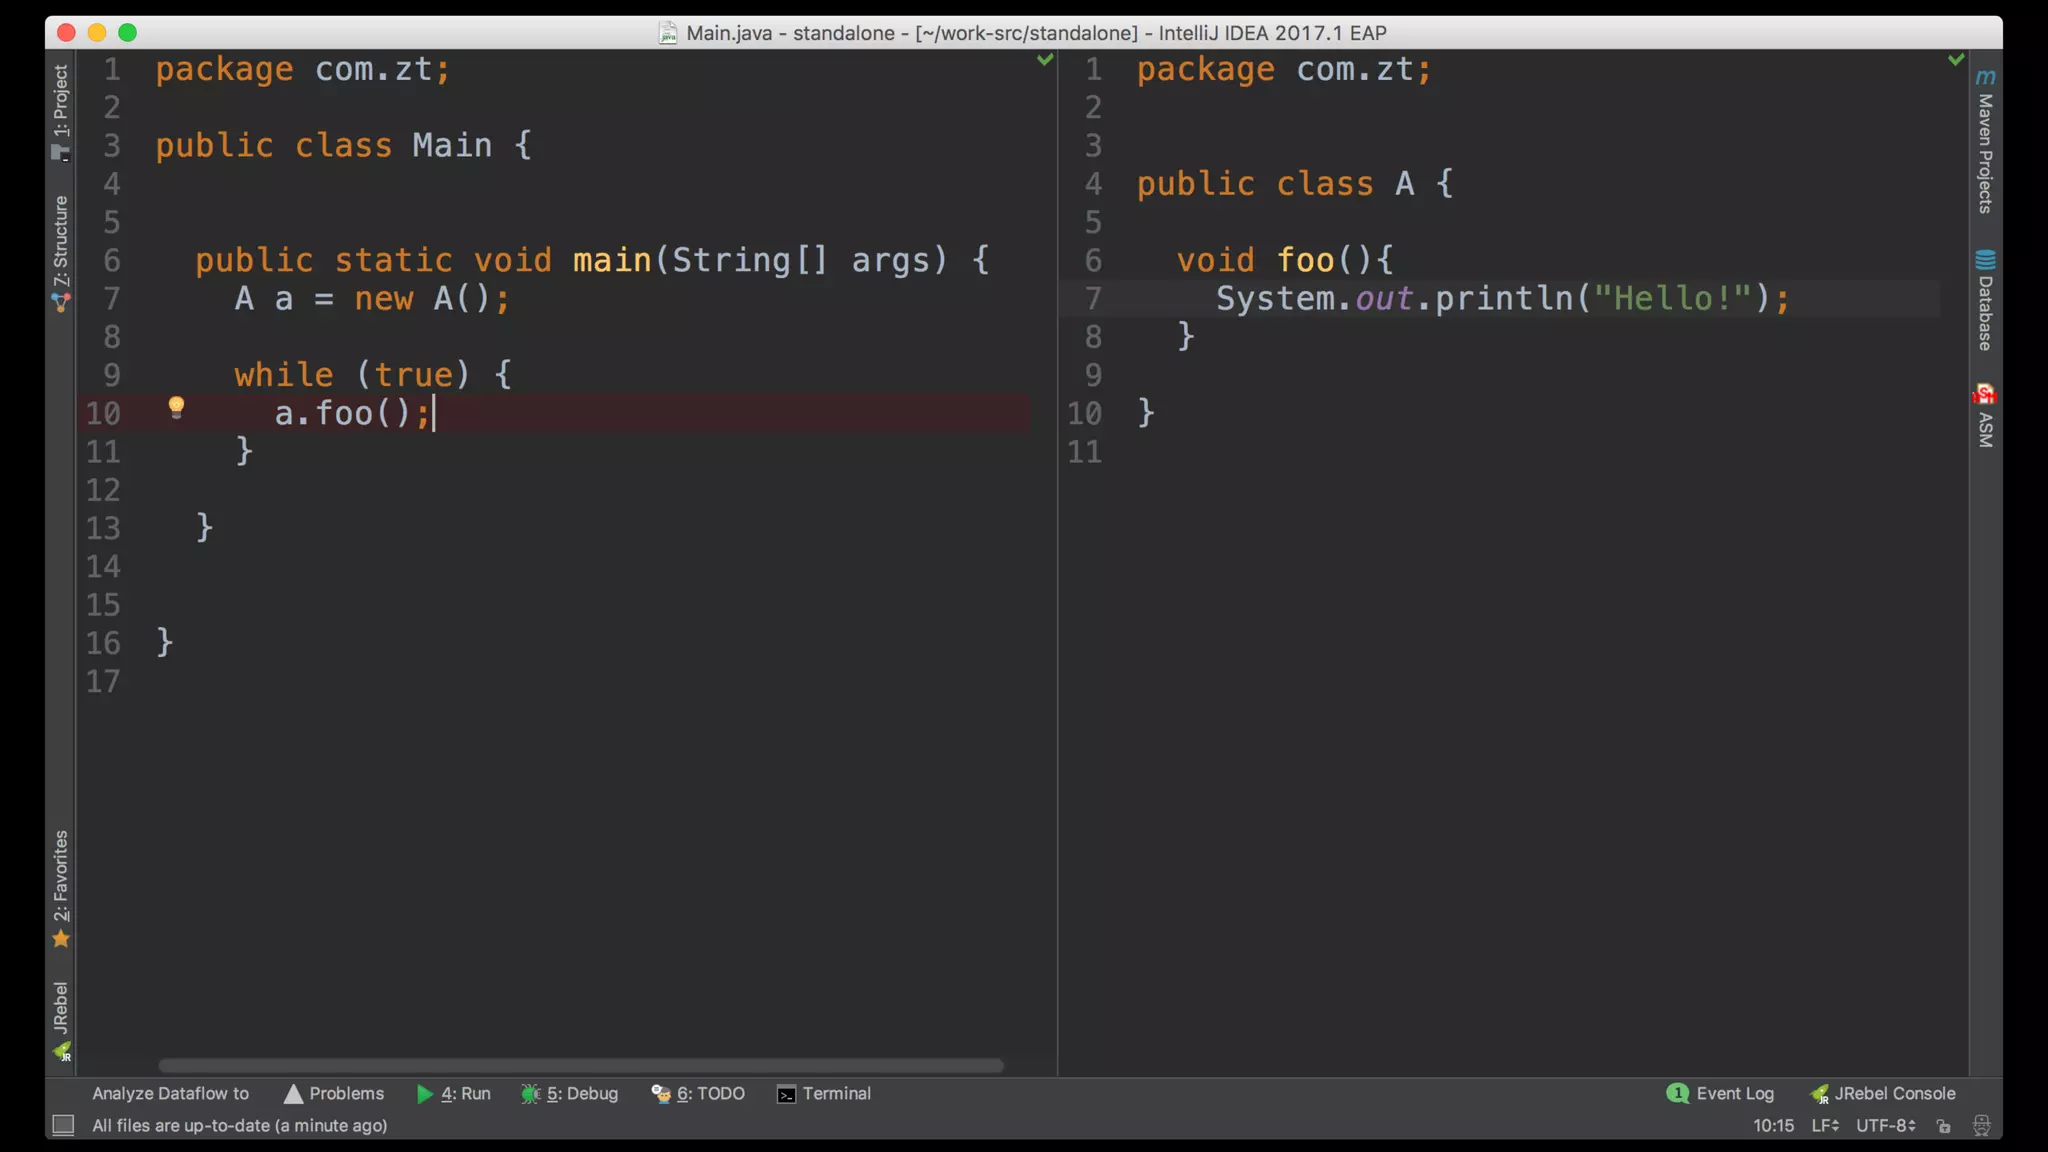Toggle the read-only lock icon
Screen dimensions: 2048x1152
tap(1943, 1126)
